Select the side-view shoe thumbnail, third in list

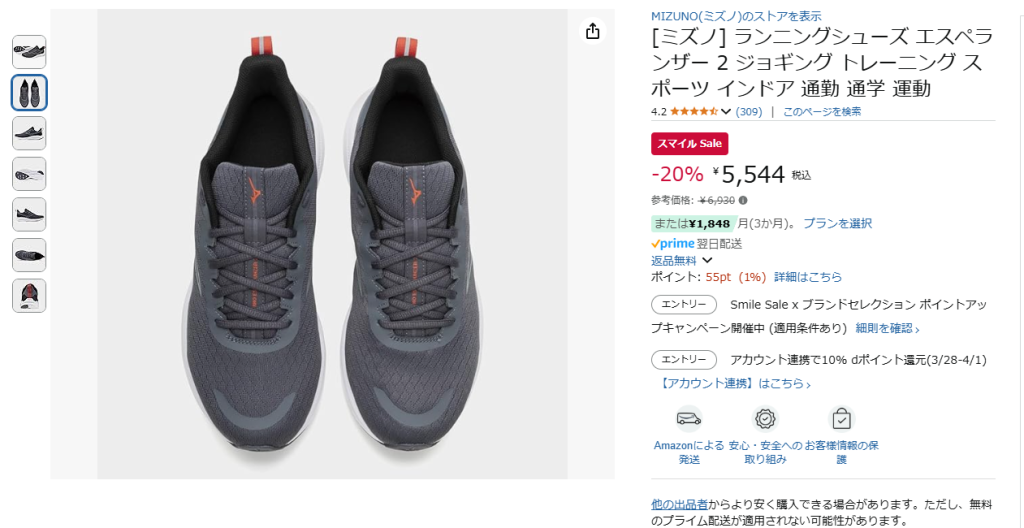(29, 133)
